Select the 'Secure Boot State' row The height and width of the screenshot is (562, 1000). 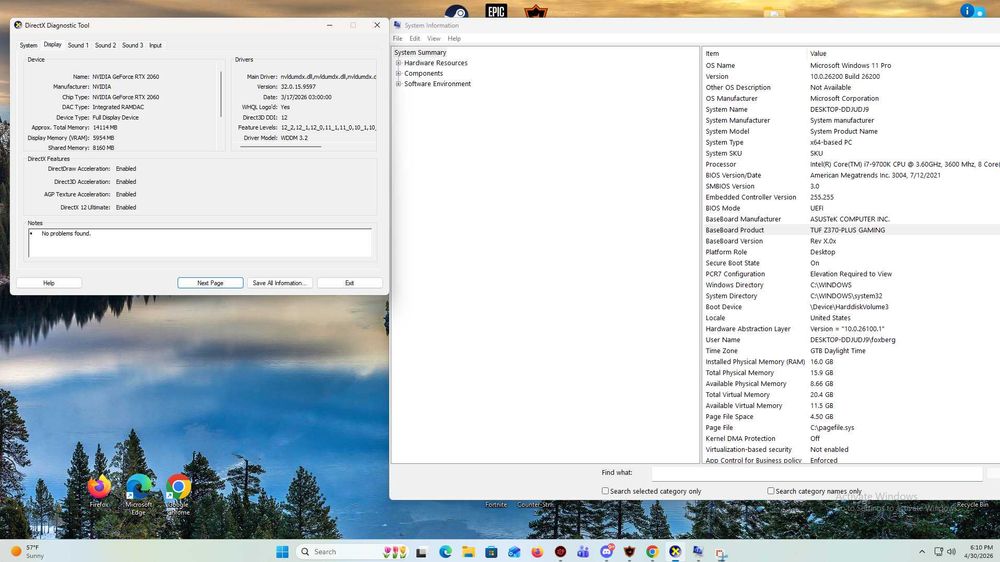tap(851, 263)
